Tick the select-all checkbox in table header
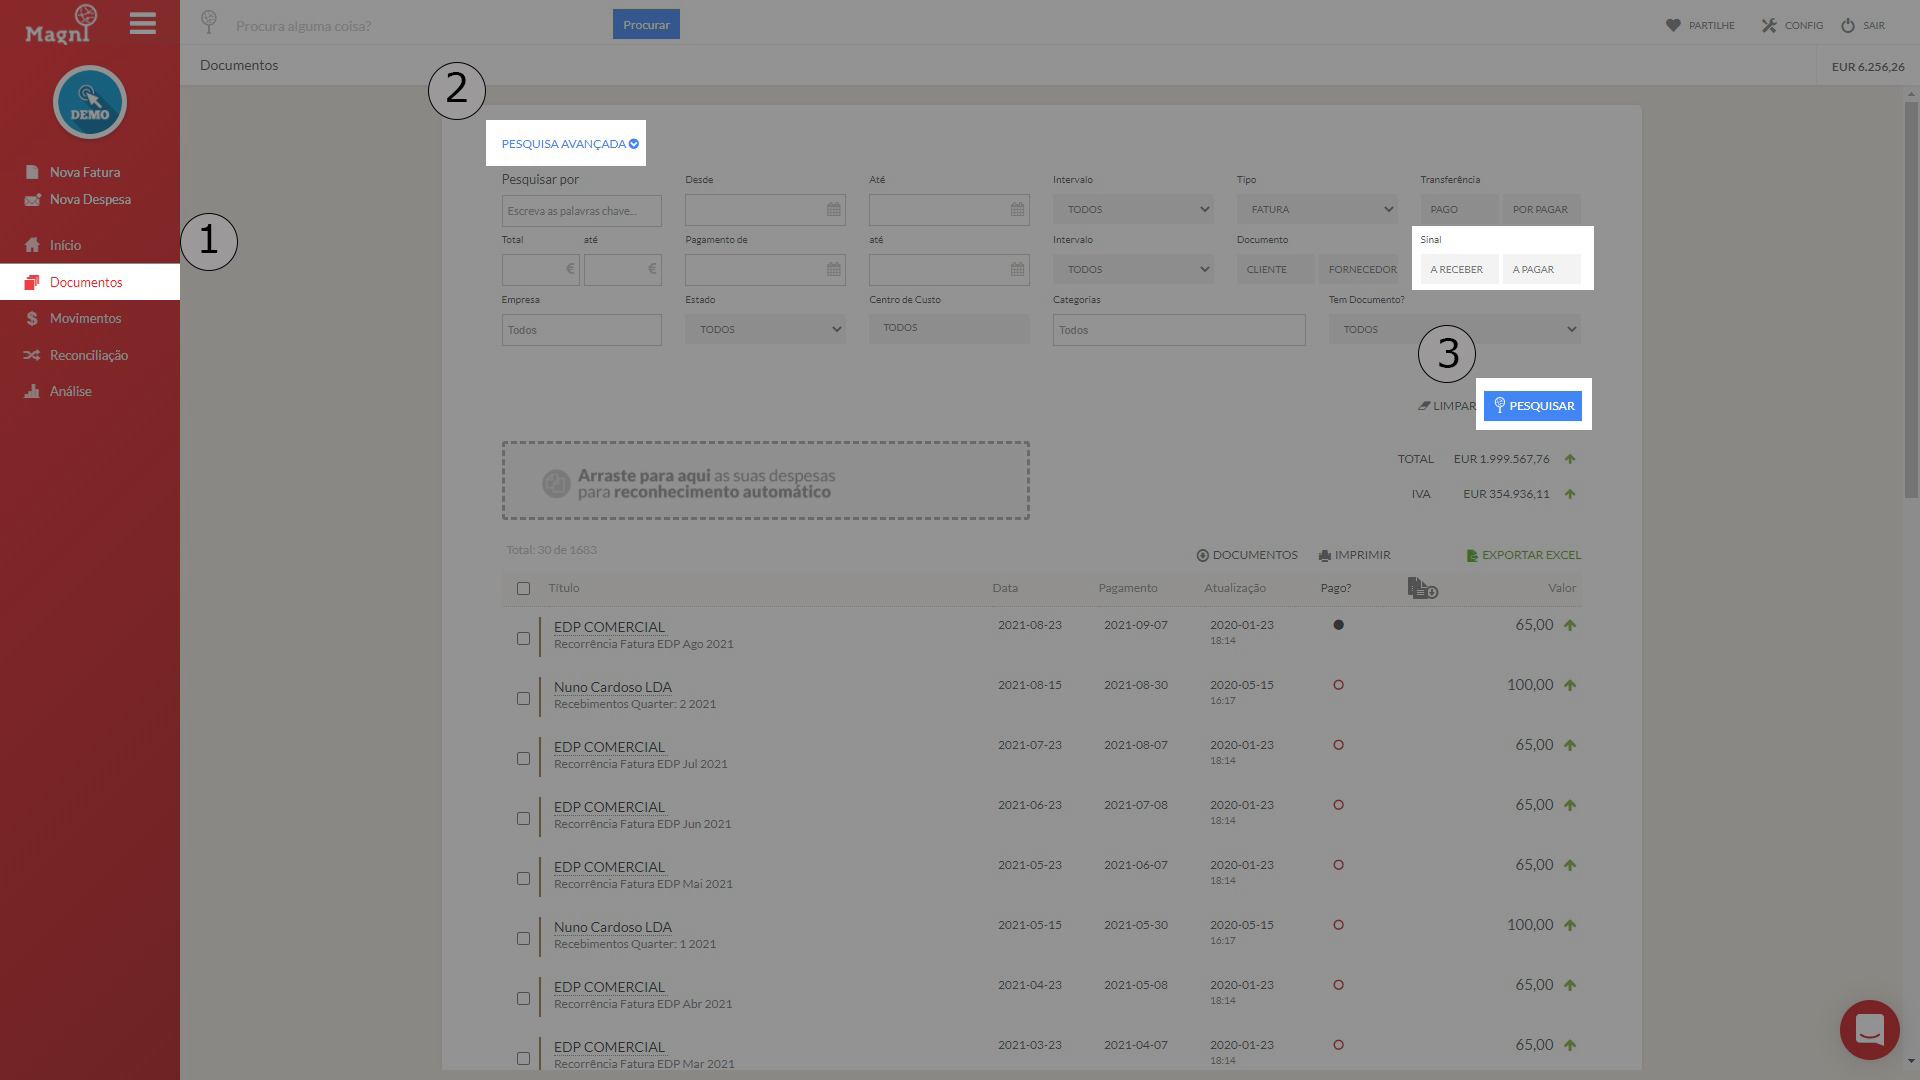This screenshot has height=1080, width=1920. pyautogui.click(x=523, y=589)
